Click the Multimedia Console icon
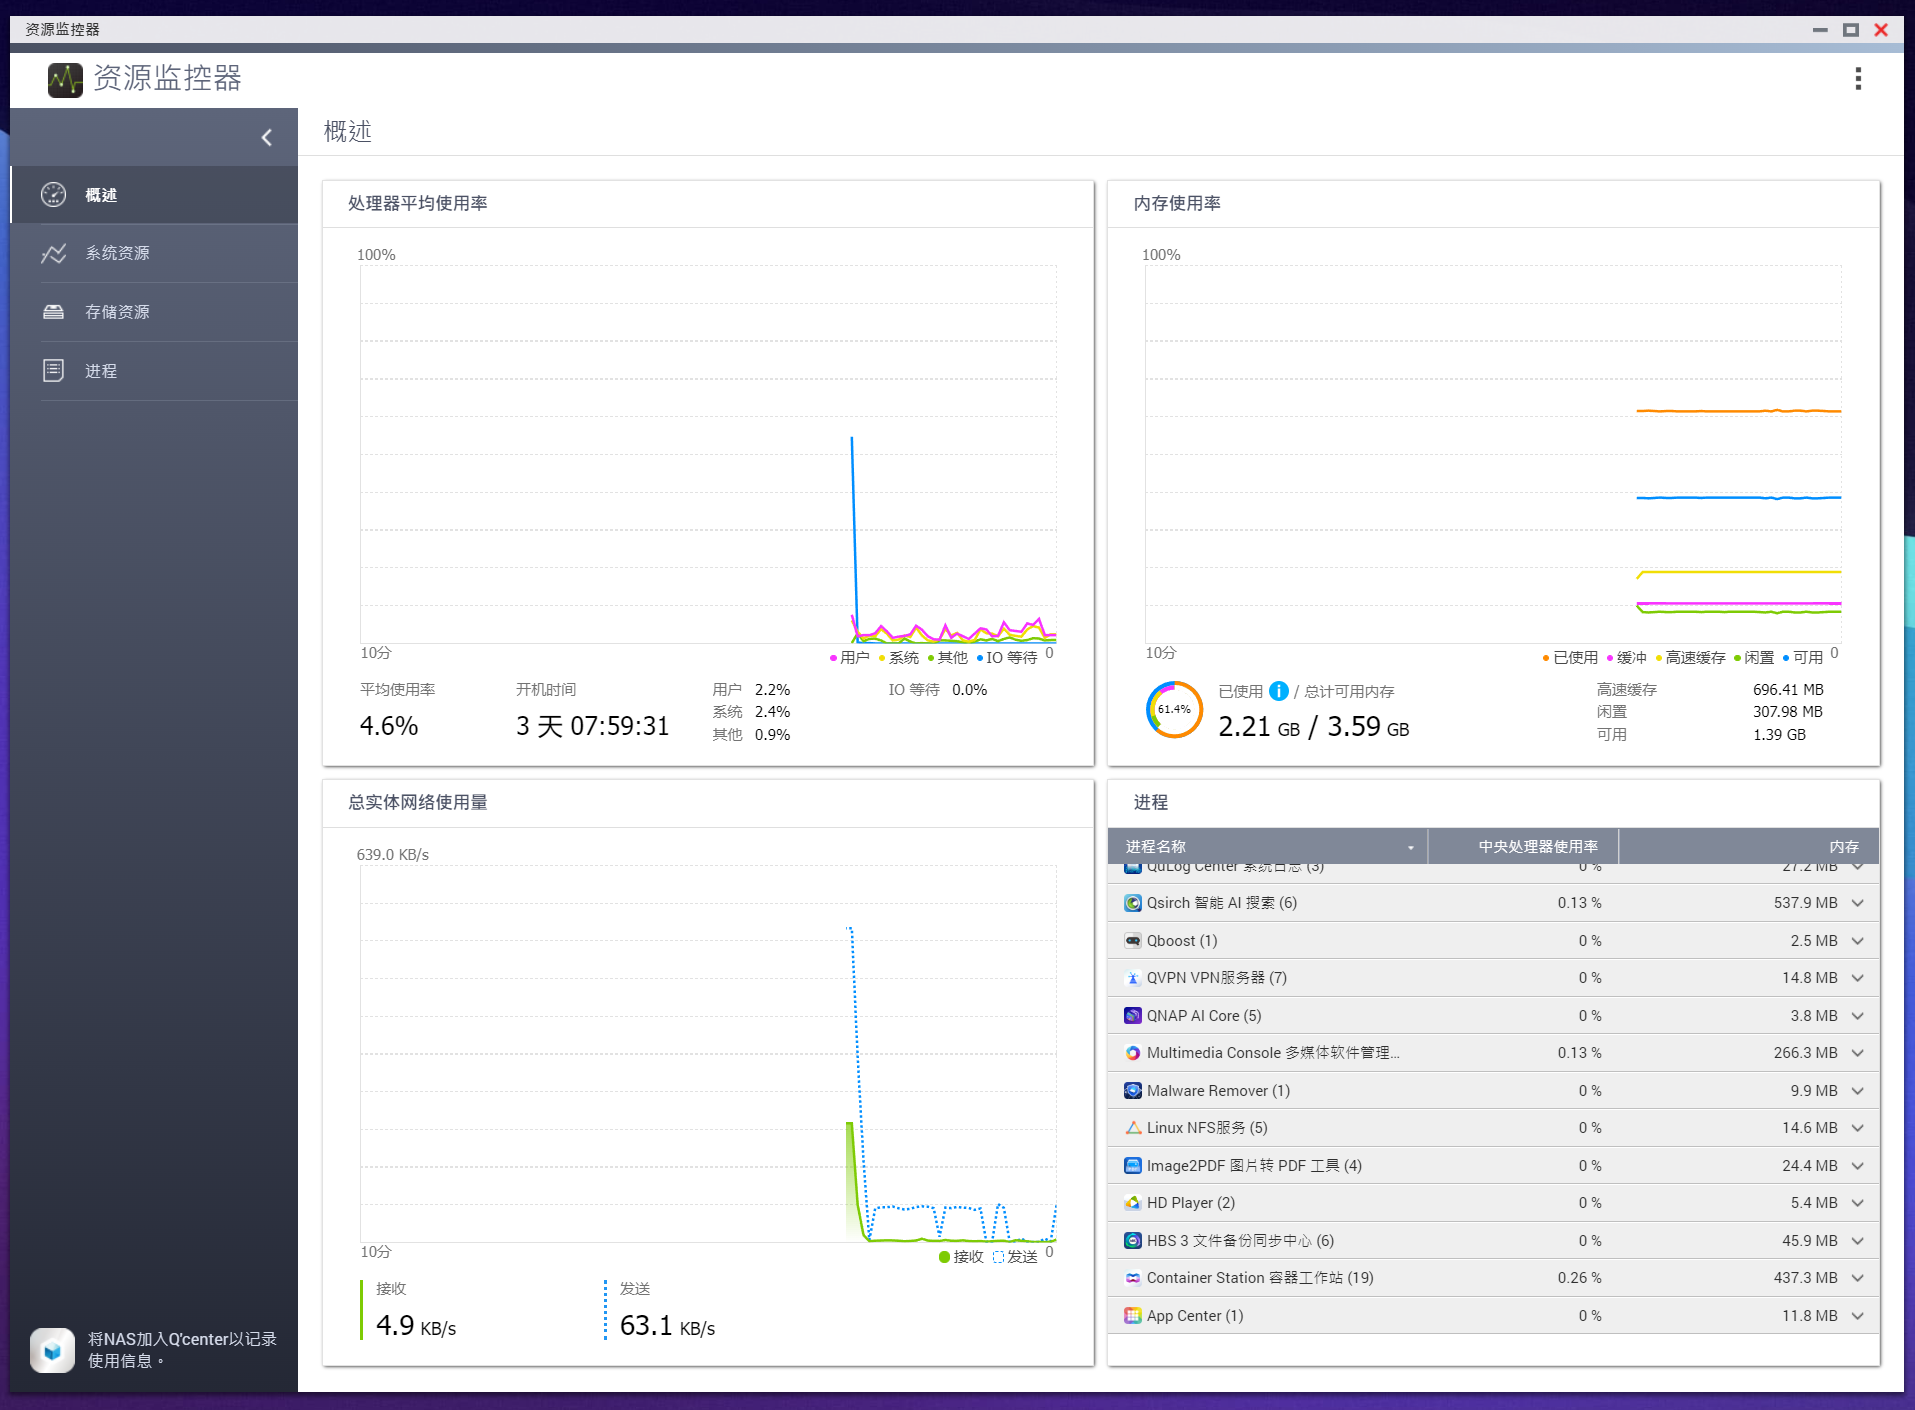This screenshot has height=1410, width=1915. [x=1133, y=1053]
